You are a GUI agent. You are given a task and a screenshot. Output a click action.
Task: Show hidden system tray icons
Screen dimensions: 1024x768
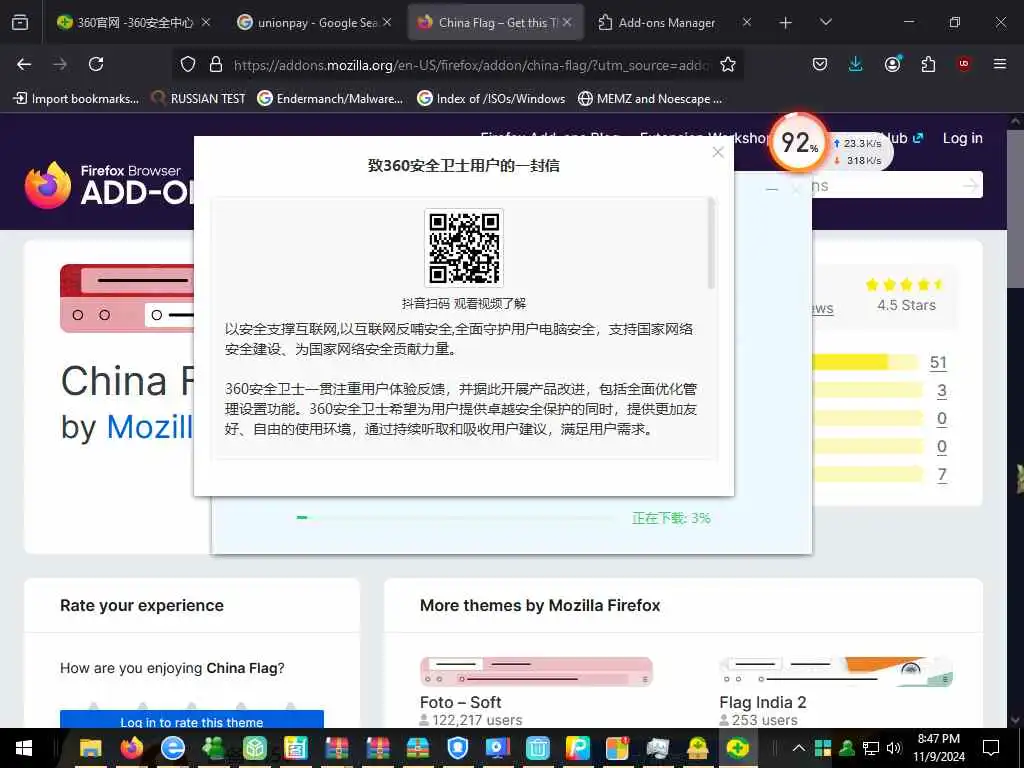(x=799, y=748)
